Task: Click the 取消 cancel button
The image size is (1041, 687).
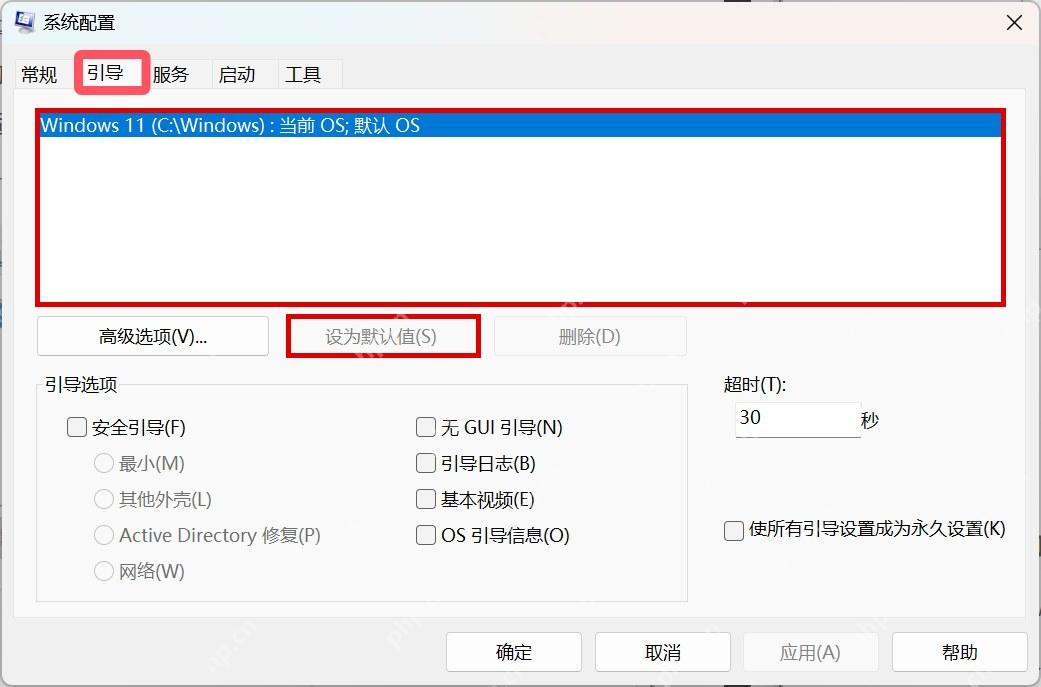Action: point(663,652)
